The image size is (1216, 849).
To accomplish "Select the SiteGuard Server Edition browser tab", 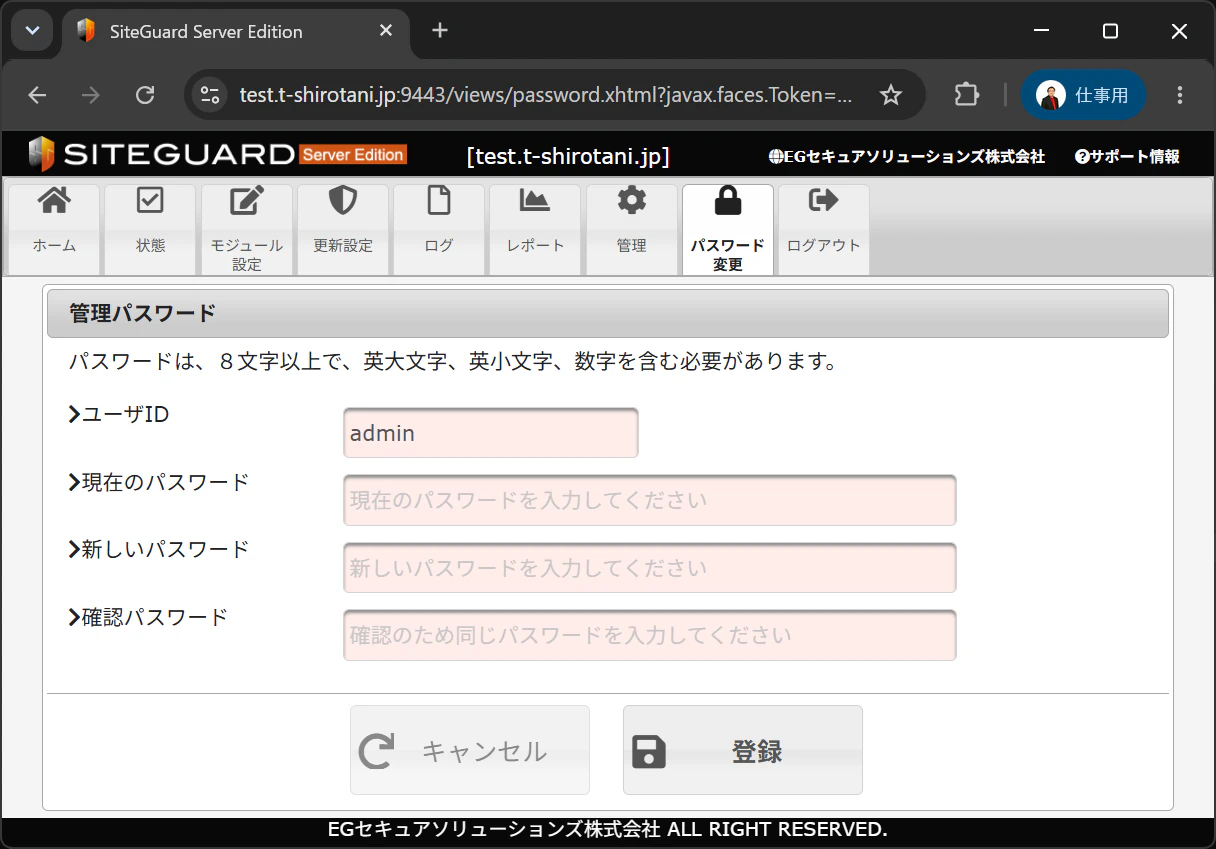I will pos(236,33).
